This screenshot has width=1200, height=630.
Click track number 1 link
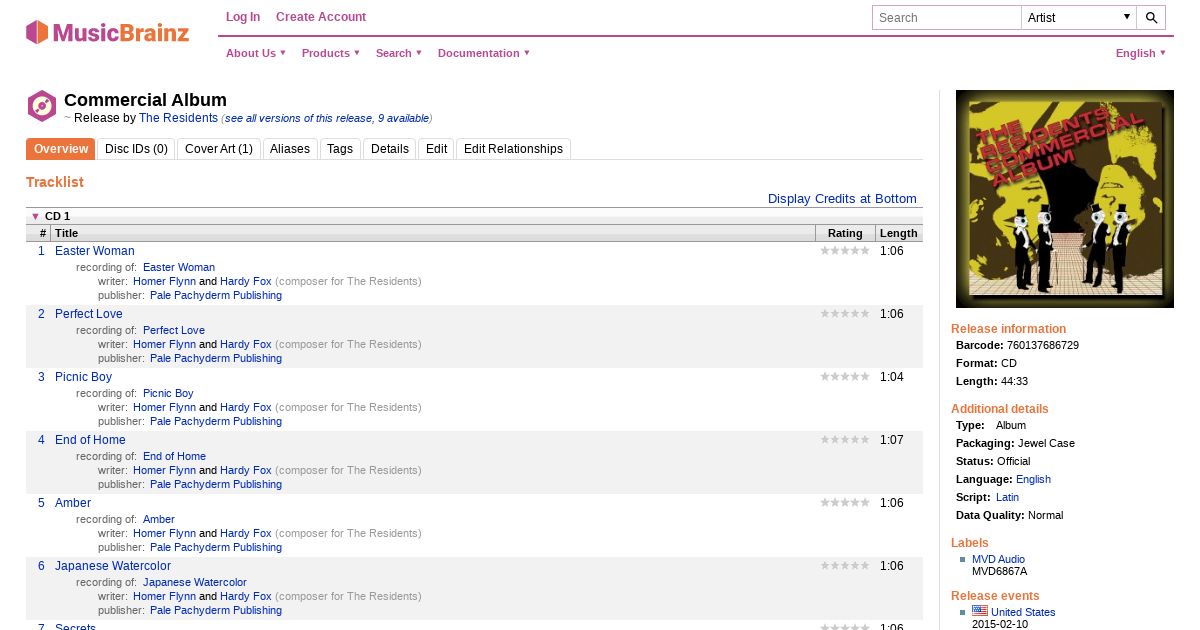[x=41, y=251]
